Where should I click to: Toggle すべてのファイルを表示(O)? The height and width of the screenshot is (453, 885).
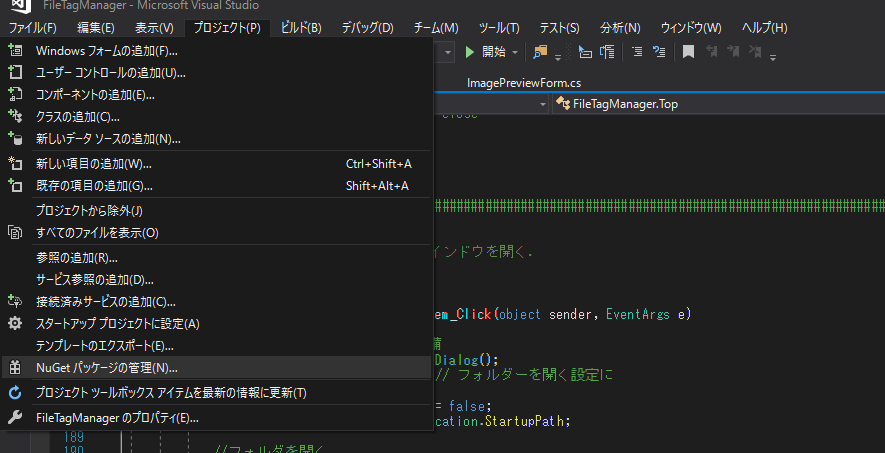tap(217, 232)
